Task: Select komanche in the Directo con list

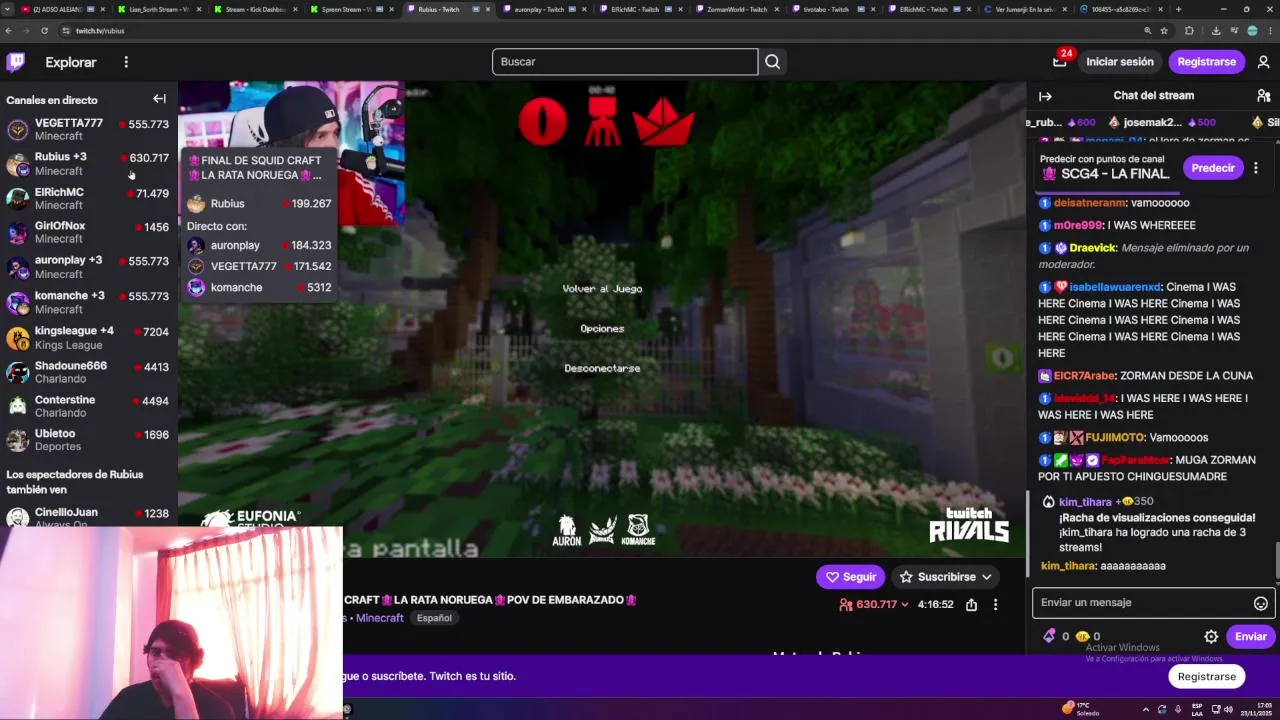Action: (258, 287)
